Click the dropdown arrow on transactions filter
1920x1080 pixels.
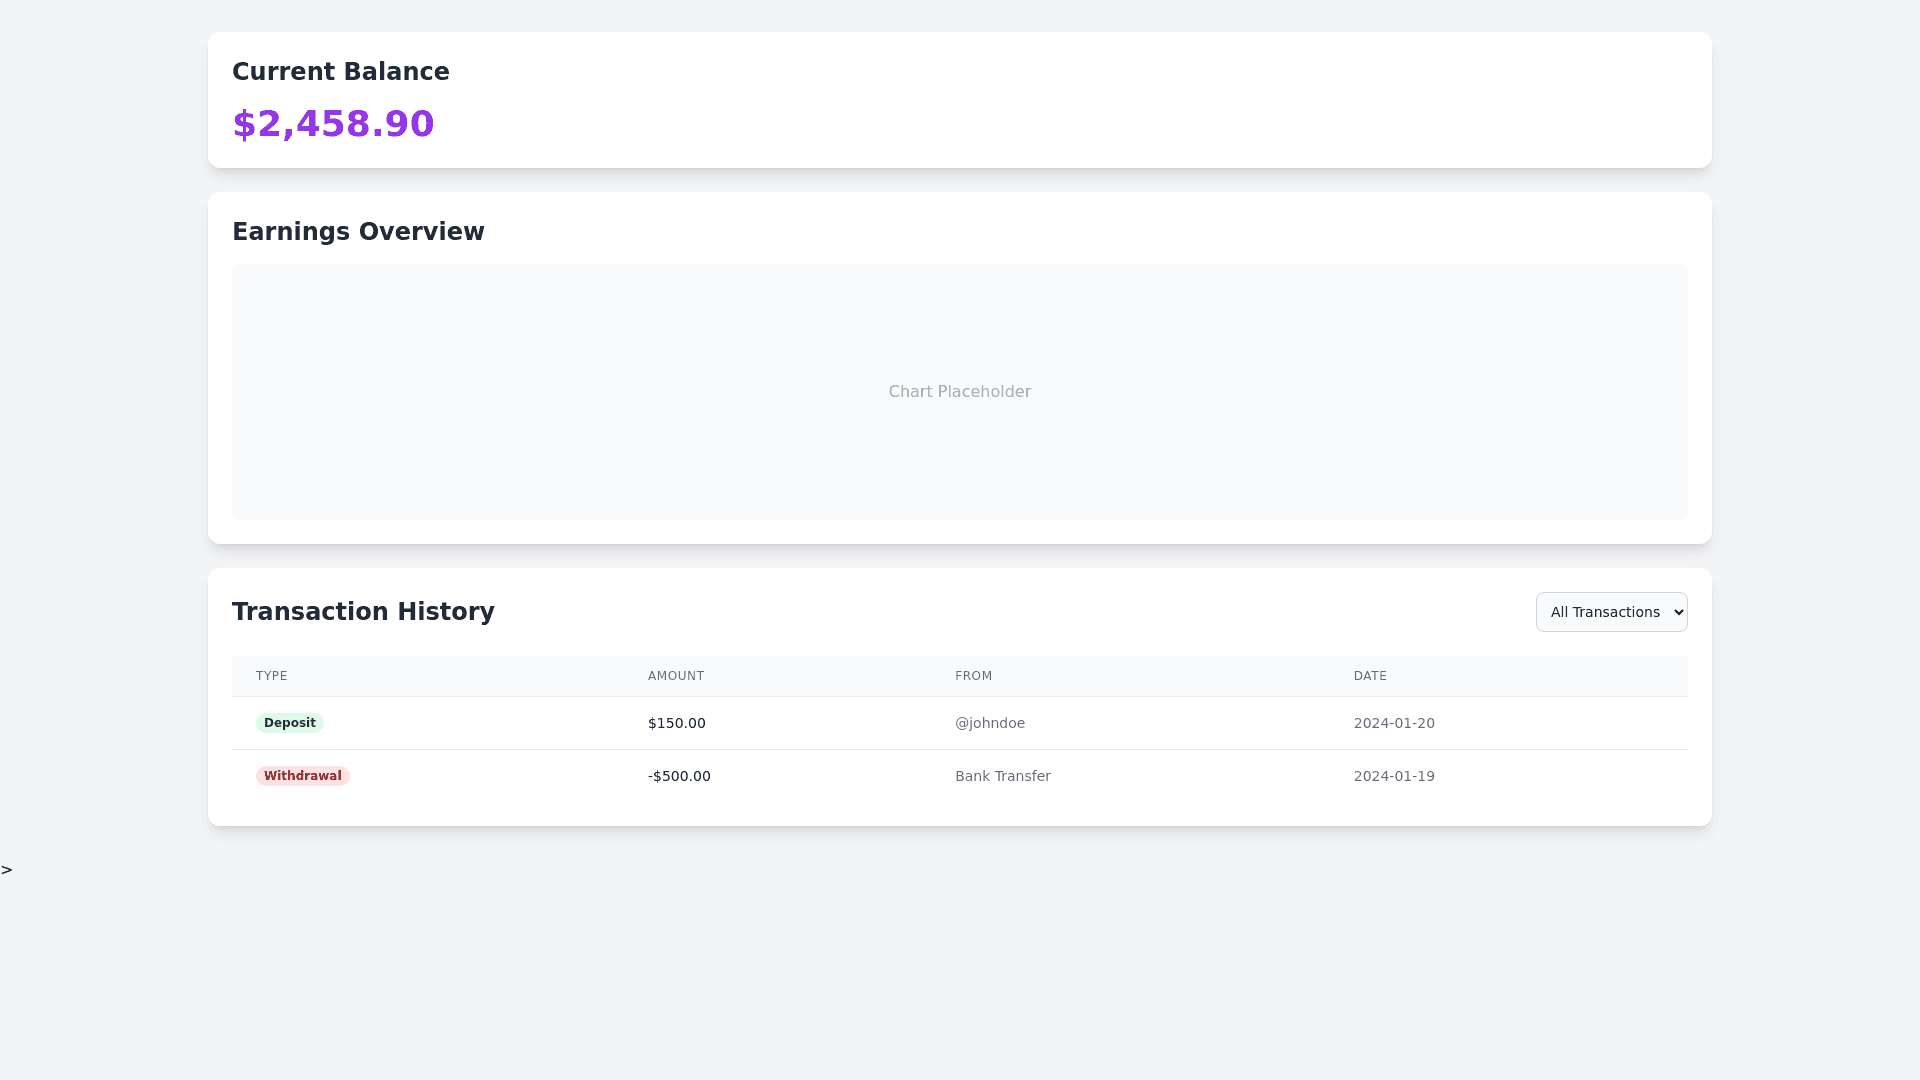click(x=1678, y=612)
